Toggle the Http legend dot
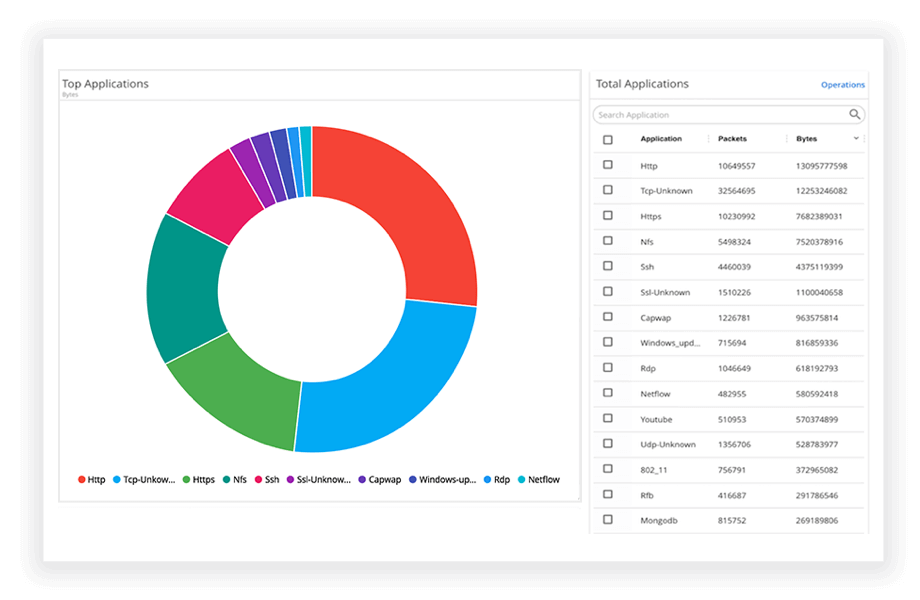920x600 pixels. pos(82,480)
